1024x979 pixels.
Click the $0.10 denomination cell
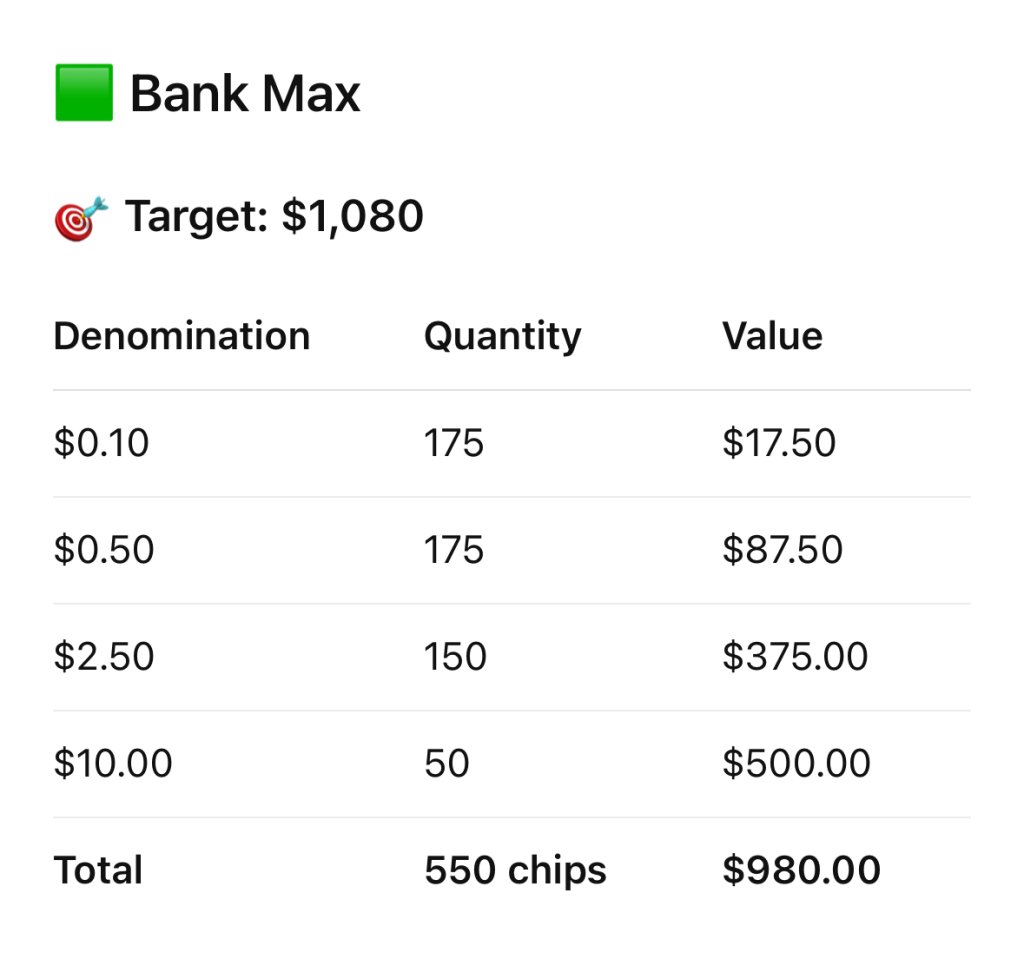(101, 443)
